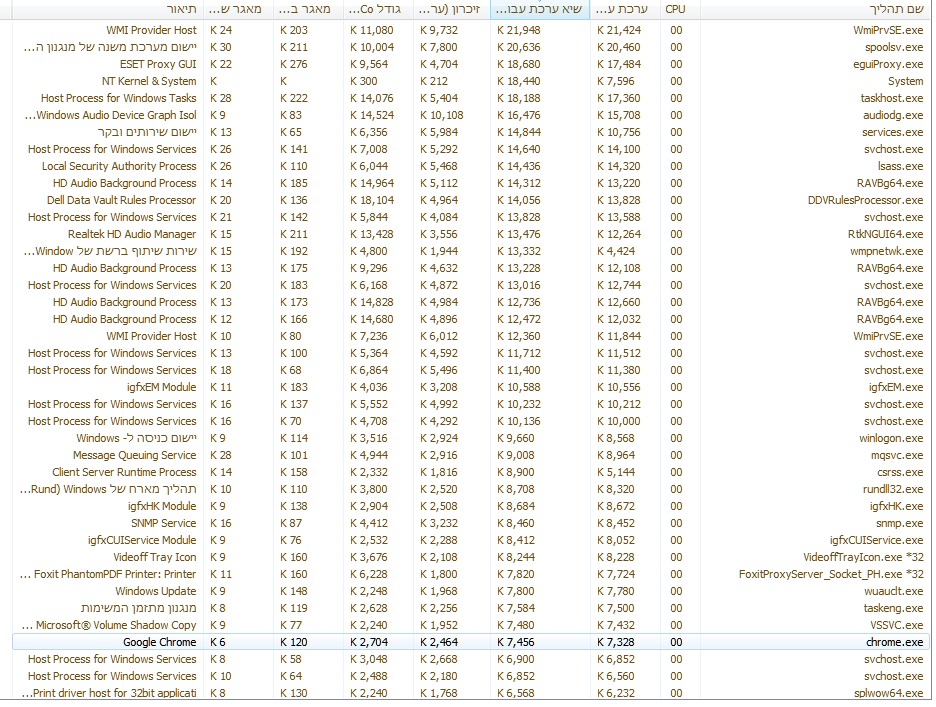Click the System process name
The width and height of the screenshot is (936, 707).
coord(905,81)
